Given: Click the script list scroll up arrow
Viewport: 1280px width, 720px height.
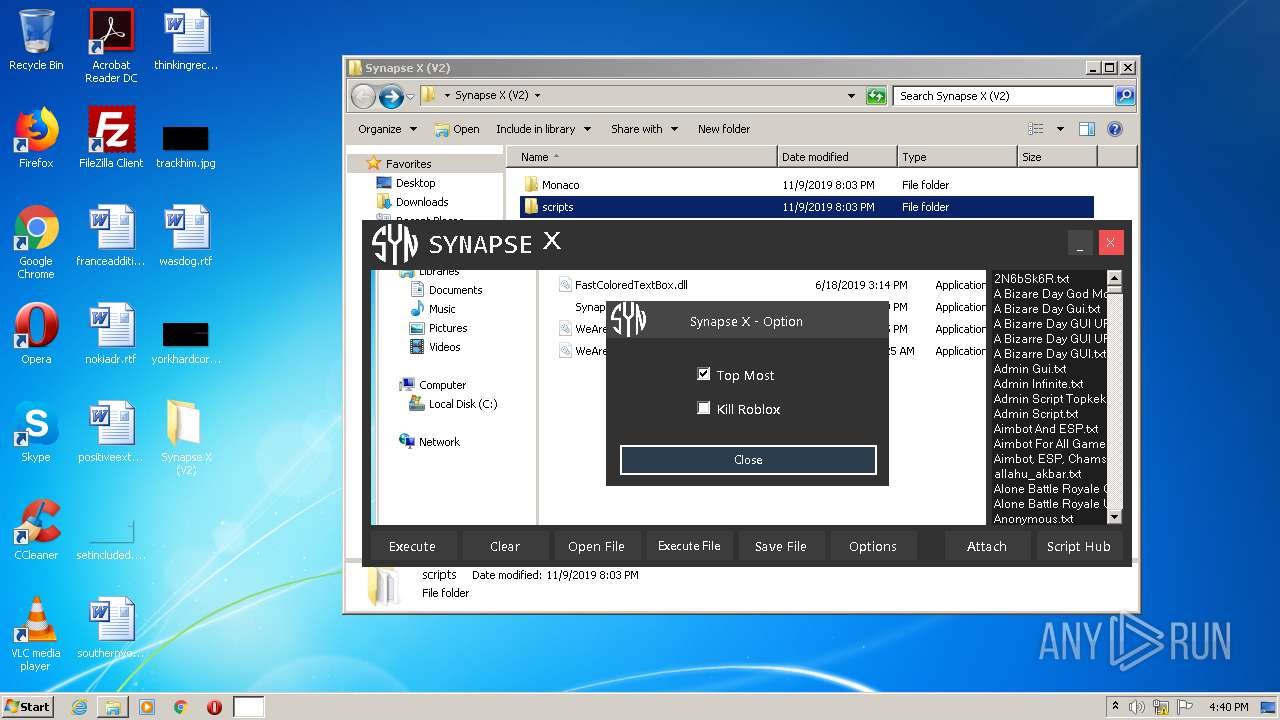Looking at the screenshot, I should 1115,278.
